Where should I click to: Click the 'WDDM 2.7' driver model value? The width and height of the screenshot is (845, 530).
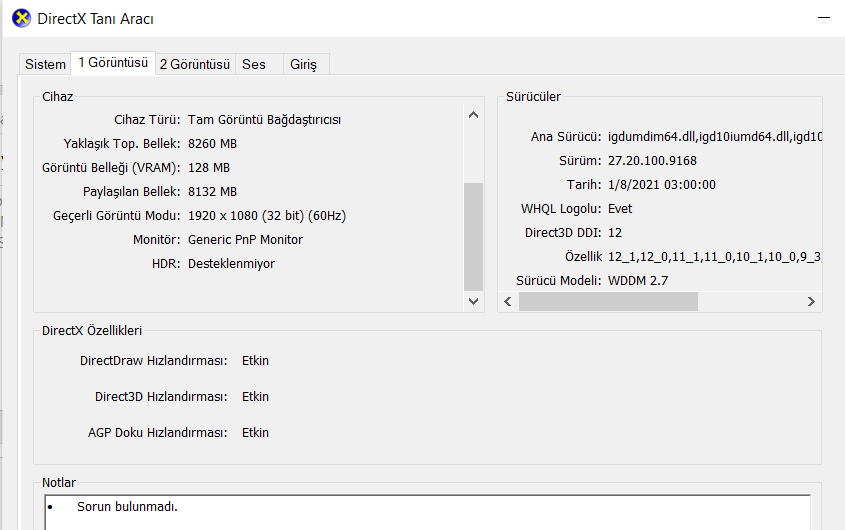pyautogui.click(x=638, y=280)
